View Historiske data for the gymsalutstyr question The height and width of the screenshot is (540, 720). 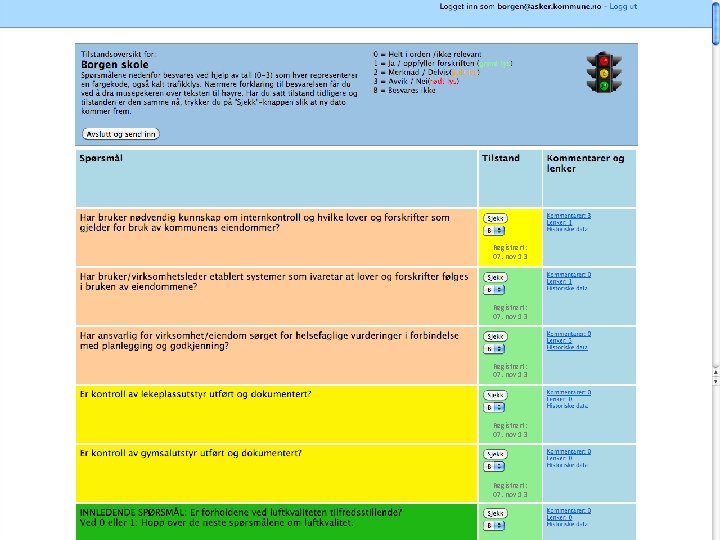click(x=567, y=465)
